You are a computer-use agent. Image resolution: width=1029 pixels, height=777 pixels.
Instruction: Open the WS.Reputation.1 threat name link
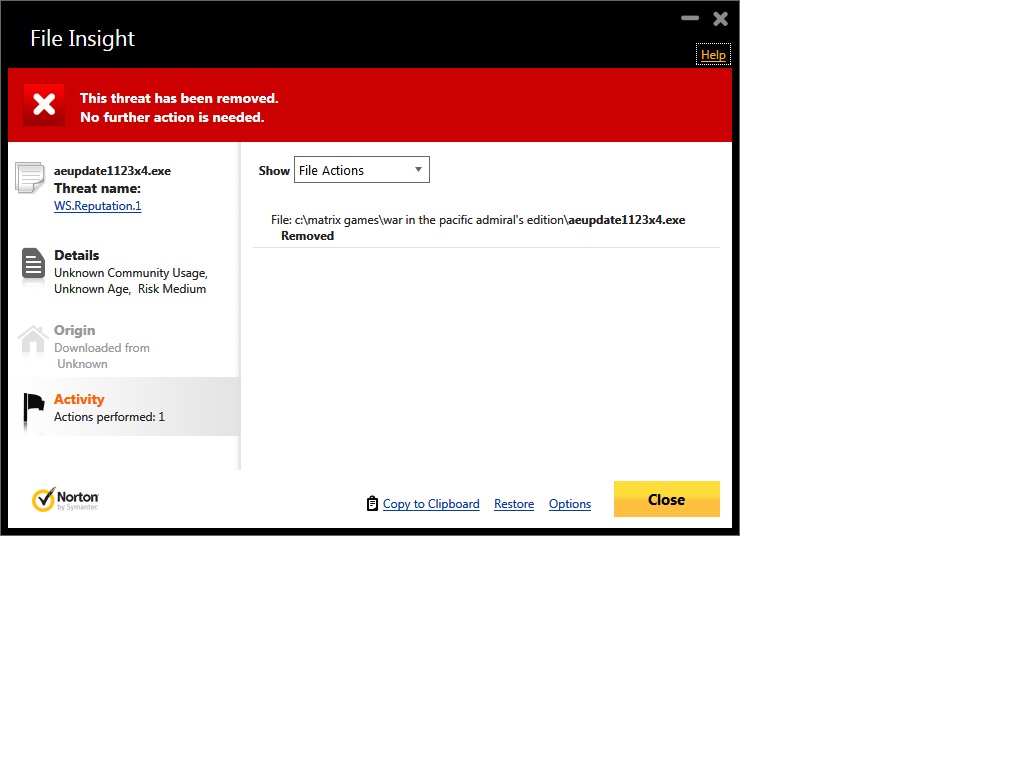tap(97, 206)
